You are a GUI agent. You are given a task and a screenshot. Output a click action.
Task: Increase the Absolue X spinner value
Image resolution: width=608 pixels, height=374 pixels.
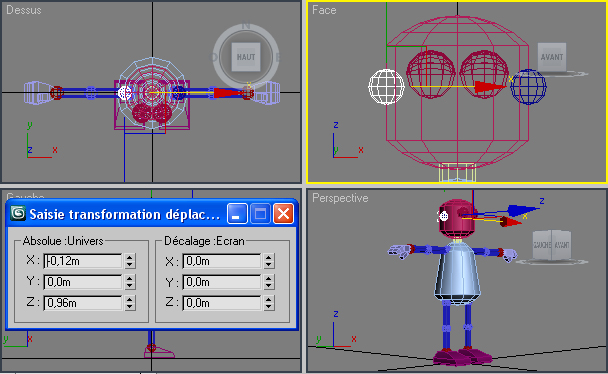point(130,257)
